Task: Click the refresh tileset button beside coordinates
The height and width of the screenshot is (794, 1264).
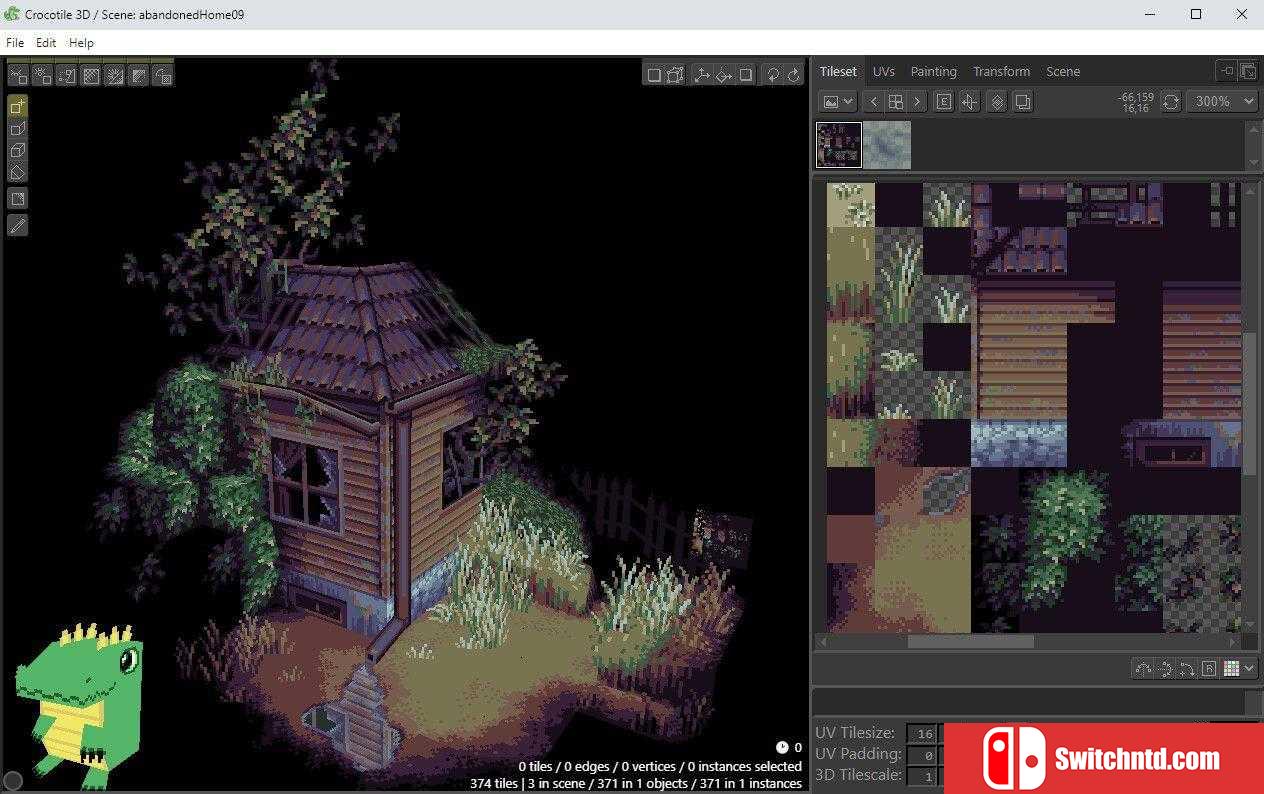Action: (1171, 101)
